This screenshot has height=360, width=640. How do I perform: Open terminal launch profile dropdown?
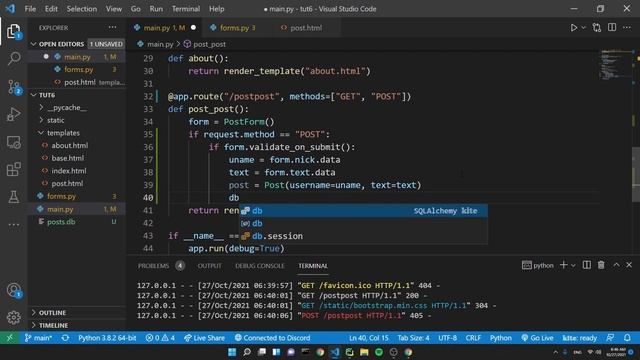point(573,265)
